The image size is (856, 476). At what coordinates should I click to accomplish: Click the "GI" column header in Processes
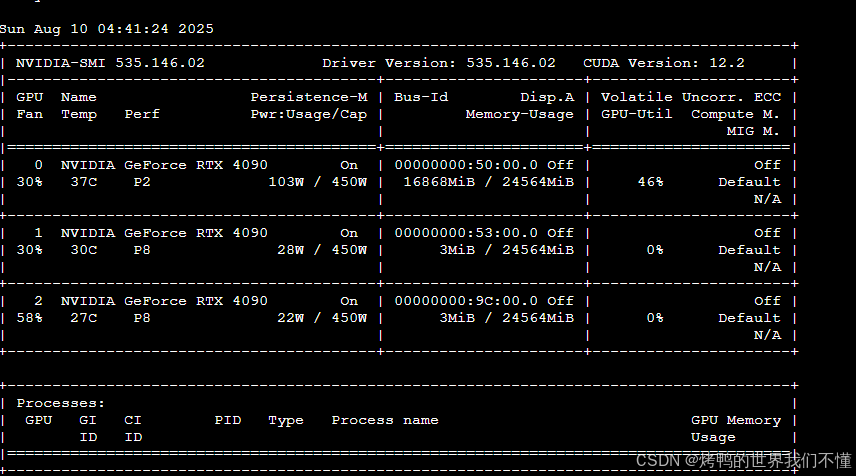[x=88, y=420]
